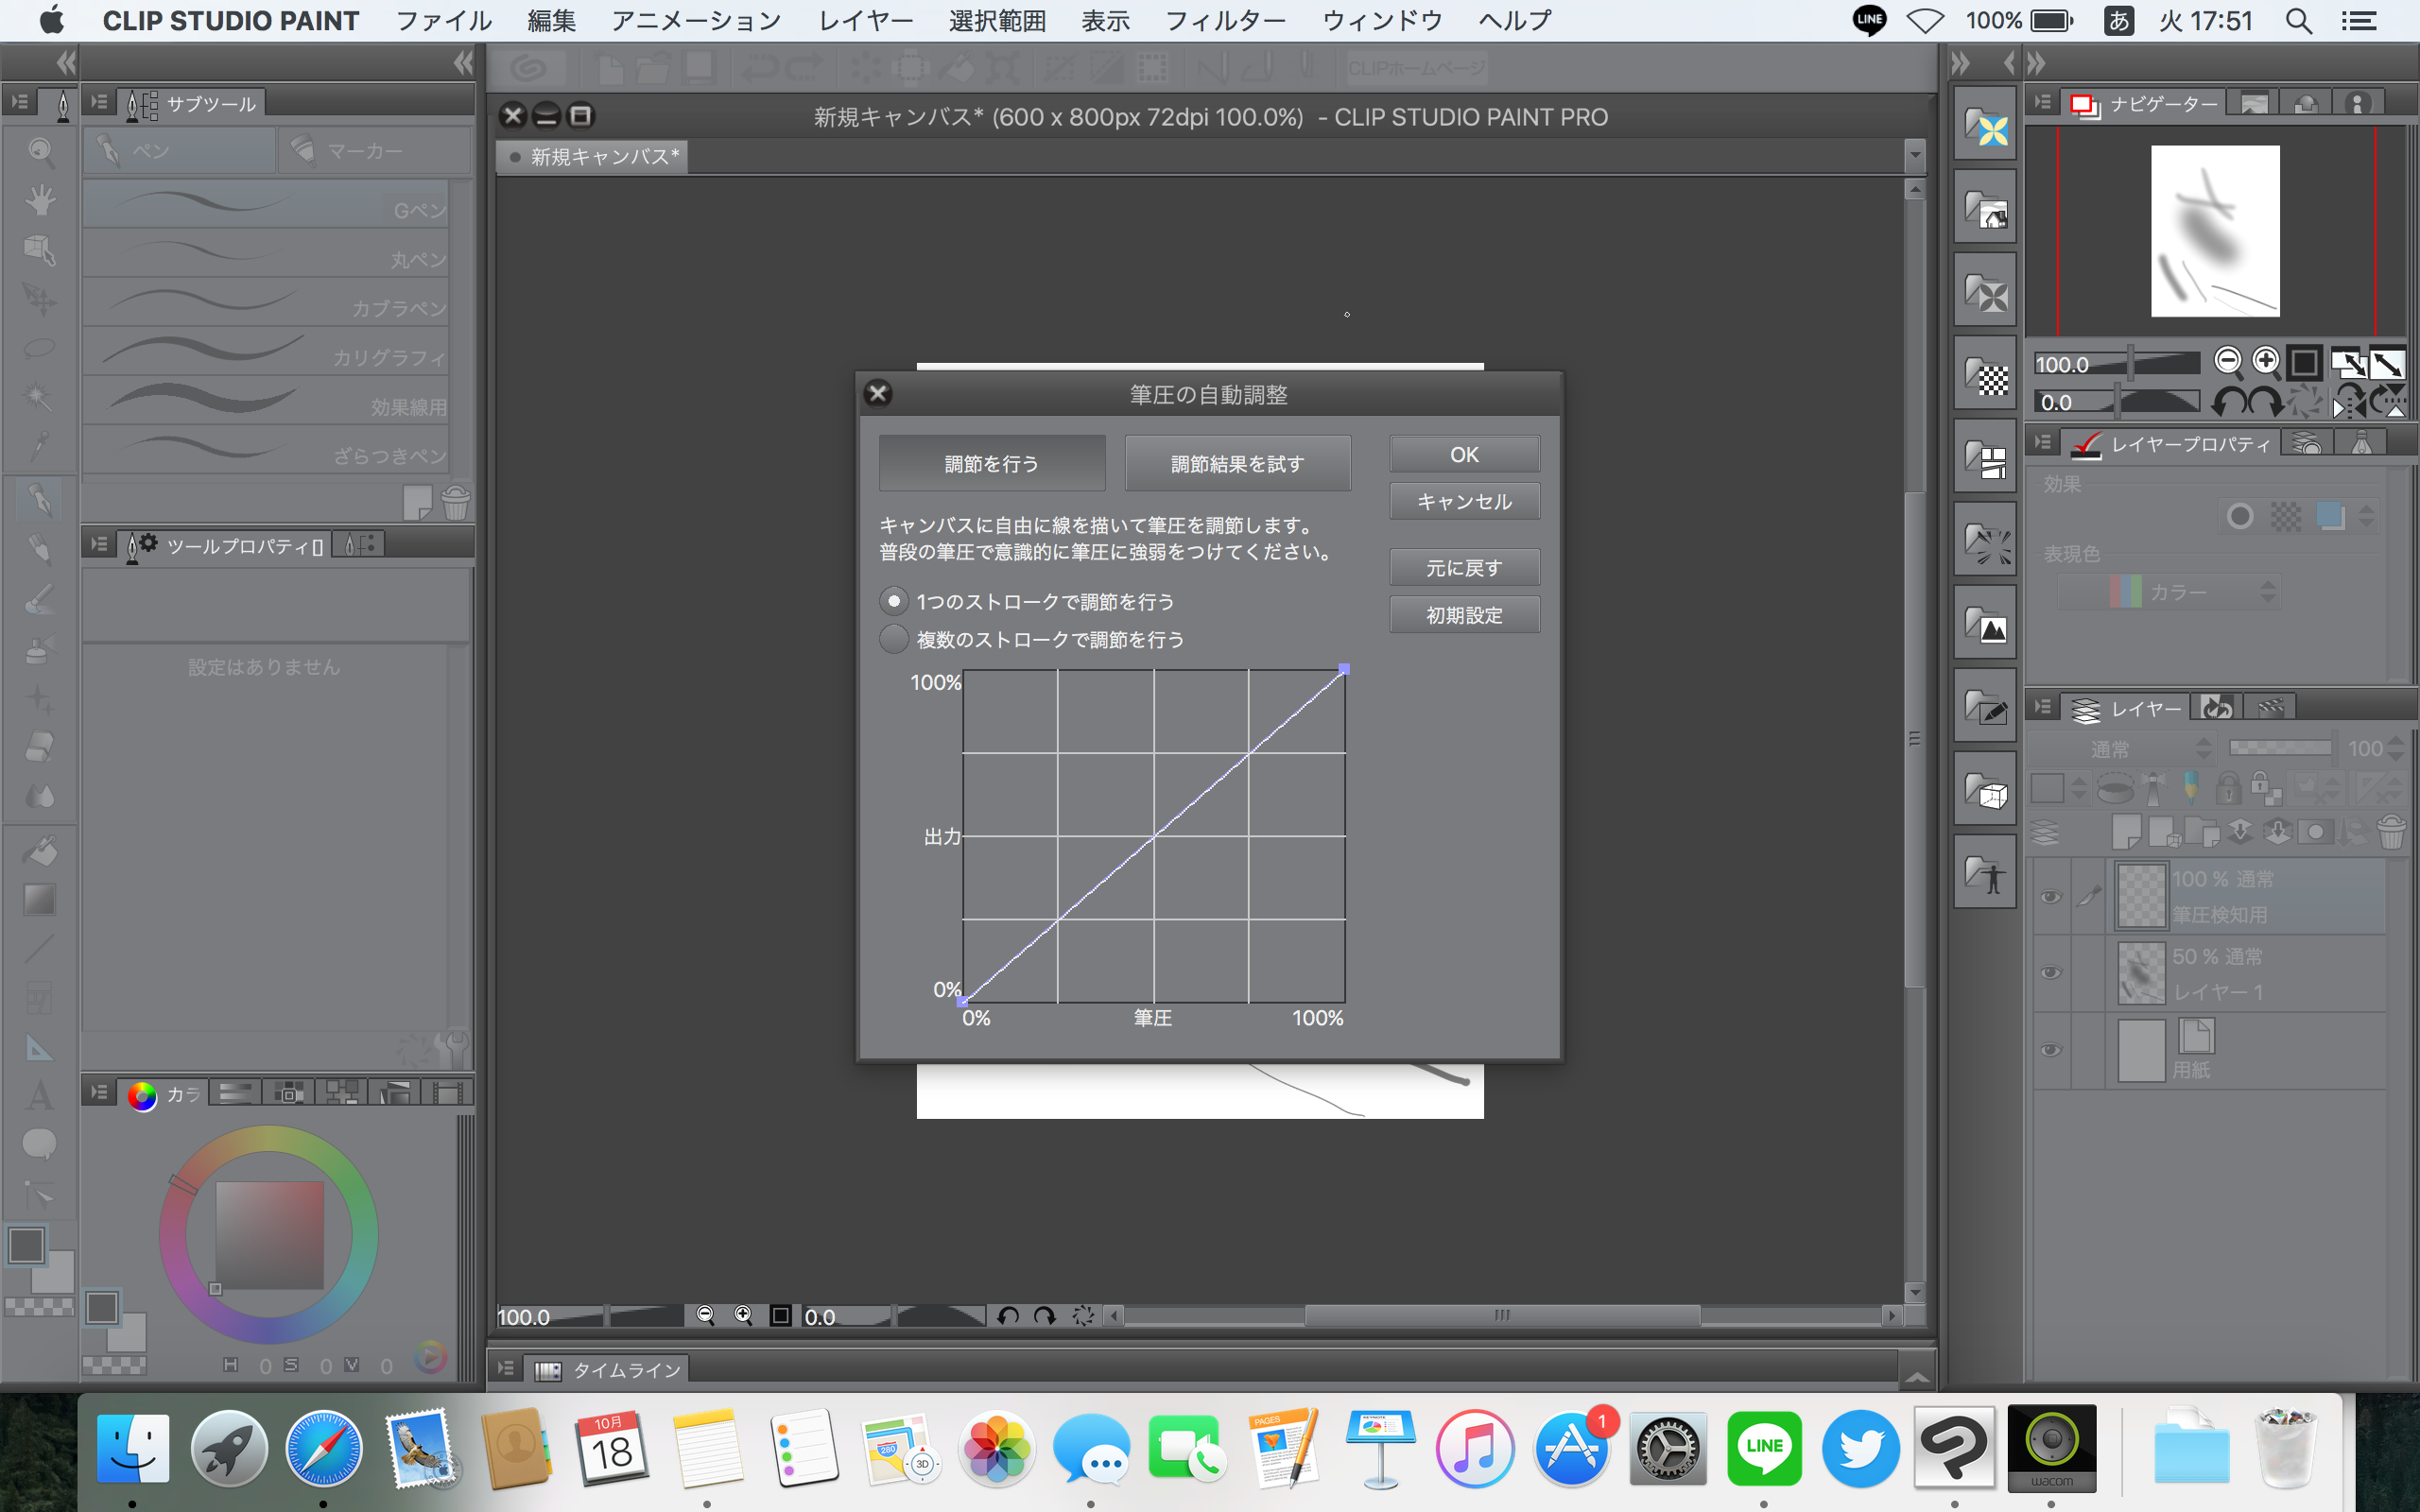The image size is (2420, 1512).
Task: Click the navigator zoom in icon
Action: point(2265,361)
